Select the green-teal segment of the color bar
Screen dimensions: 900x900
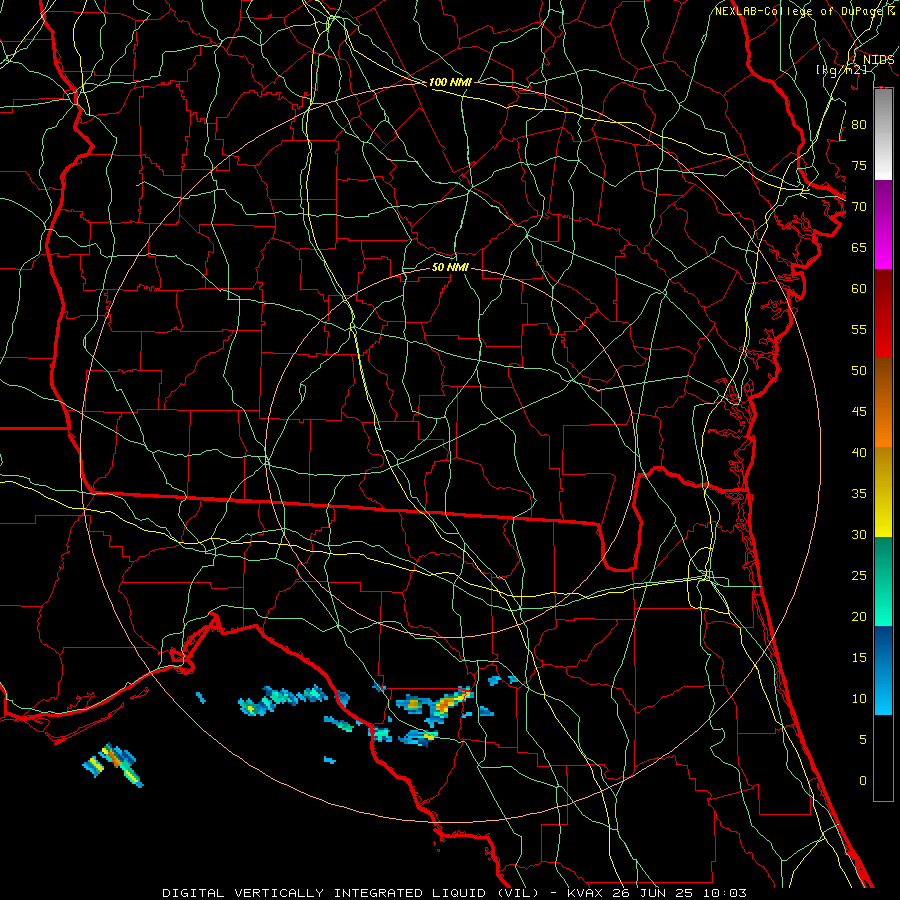pyautogui.click(x=883, y=581)
